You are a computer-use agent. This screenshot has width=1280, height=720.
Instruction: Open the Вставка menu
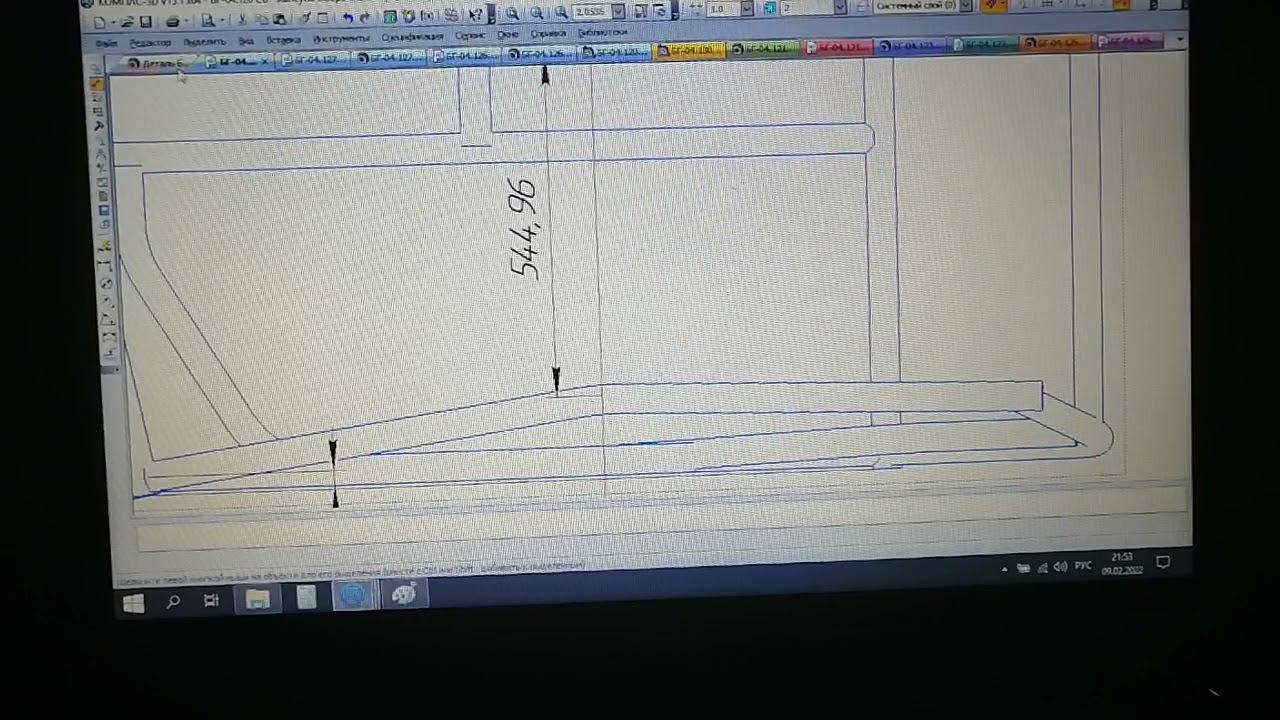(283, 40)
